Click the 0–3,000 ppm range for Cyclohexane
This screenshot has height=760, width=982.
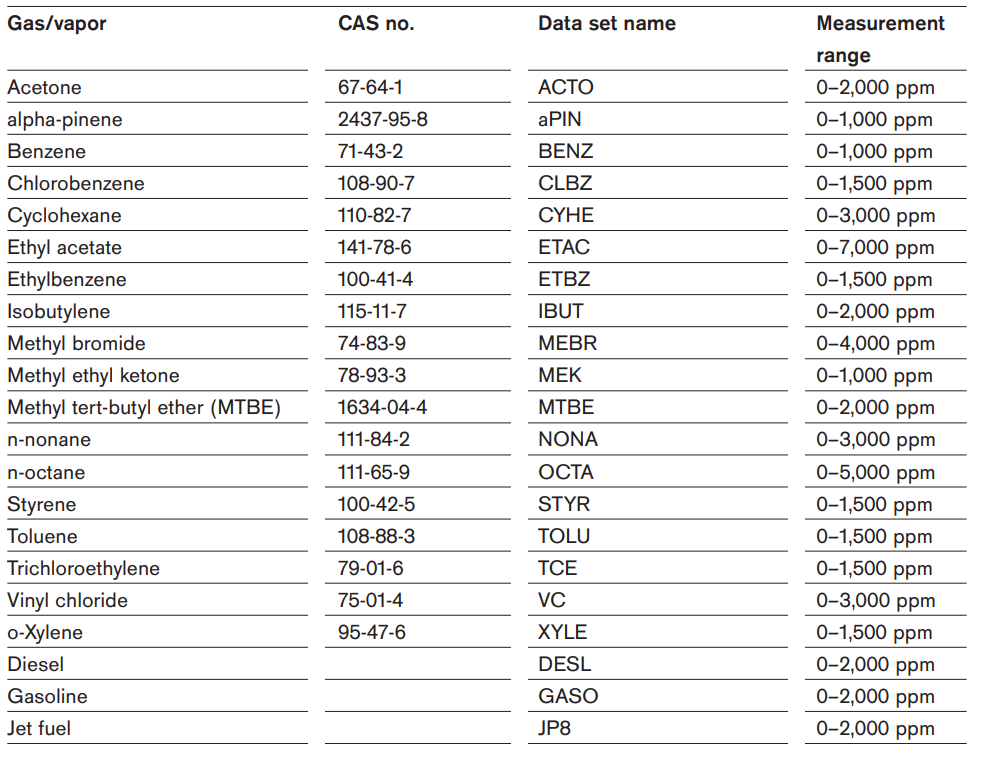pyautogui.click(x=876, y=216)
